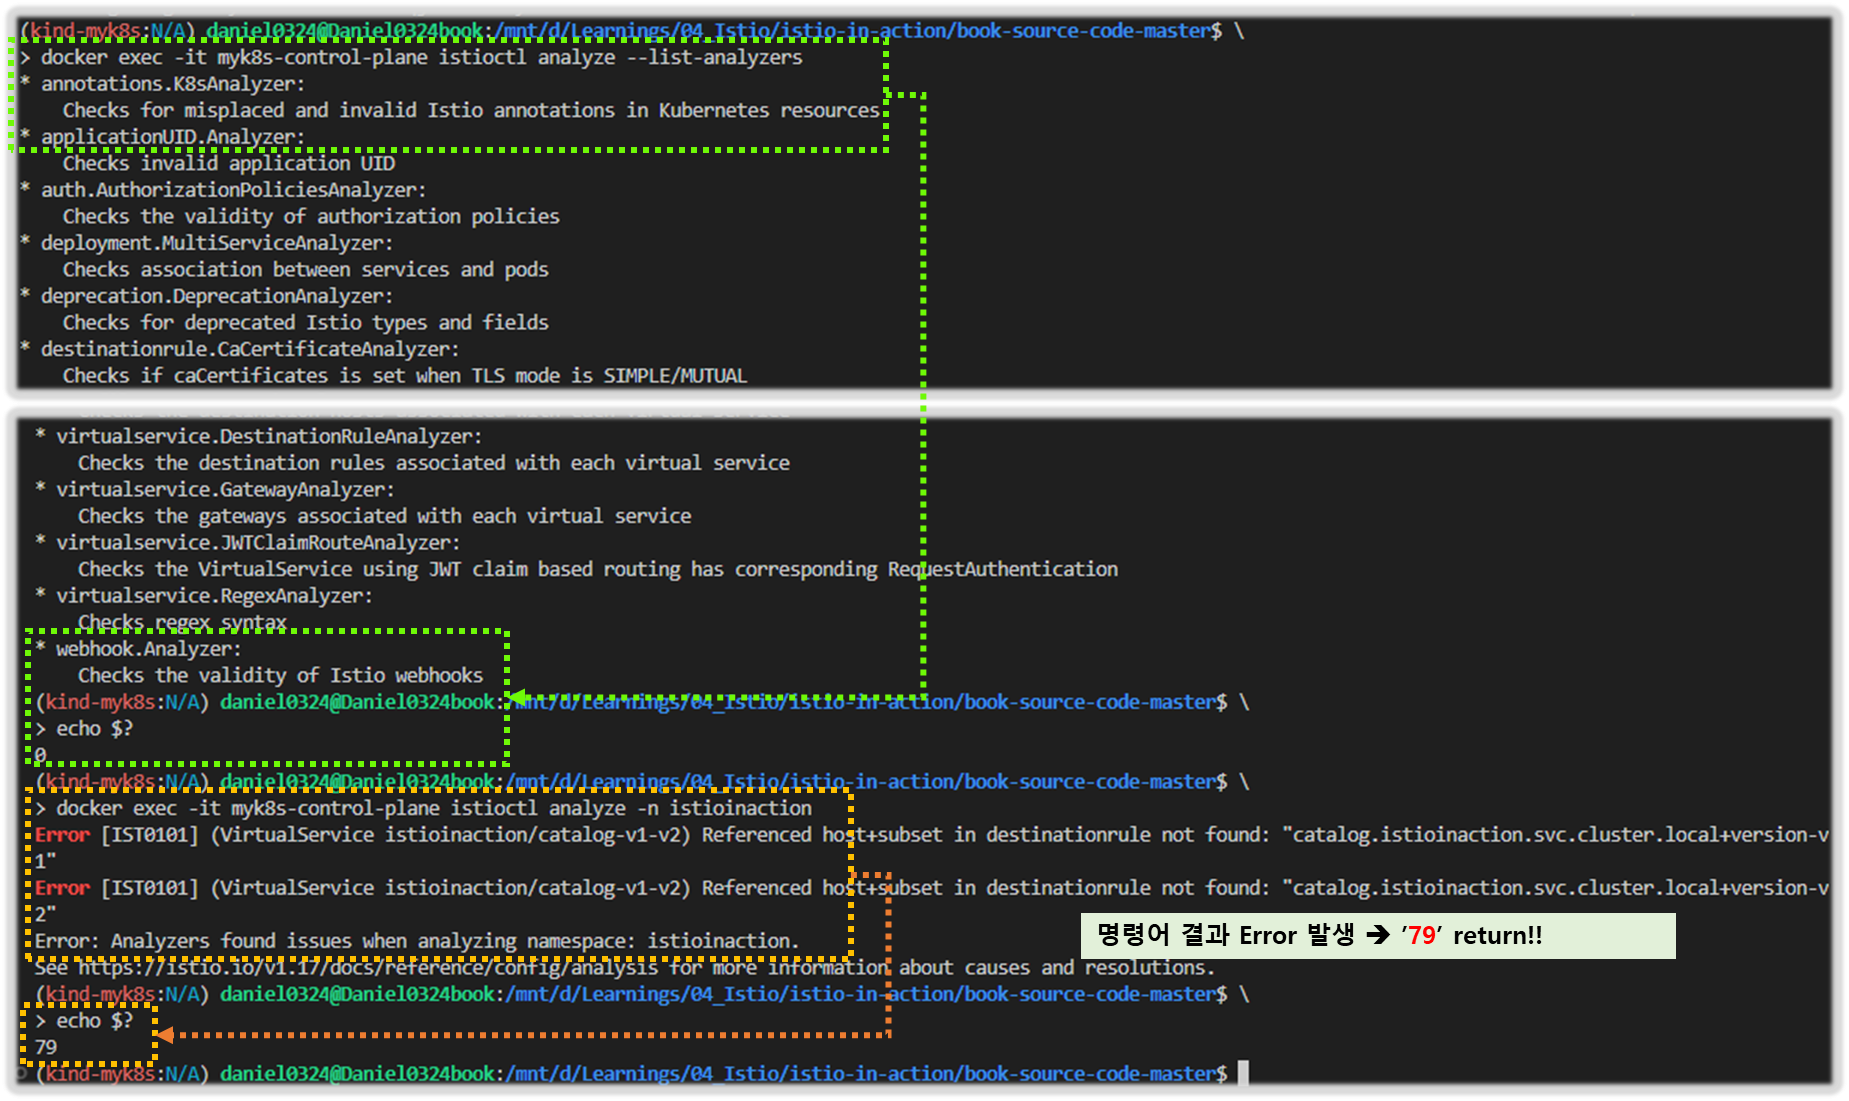Click 'Checks invalid application UID' text
1849x1101 pixels.
229,163
